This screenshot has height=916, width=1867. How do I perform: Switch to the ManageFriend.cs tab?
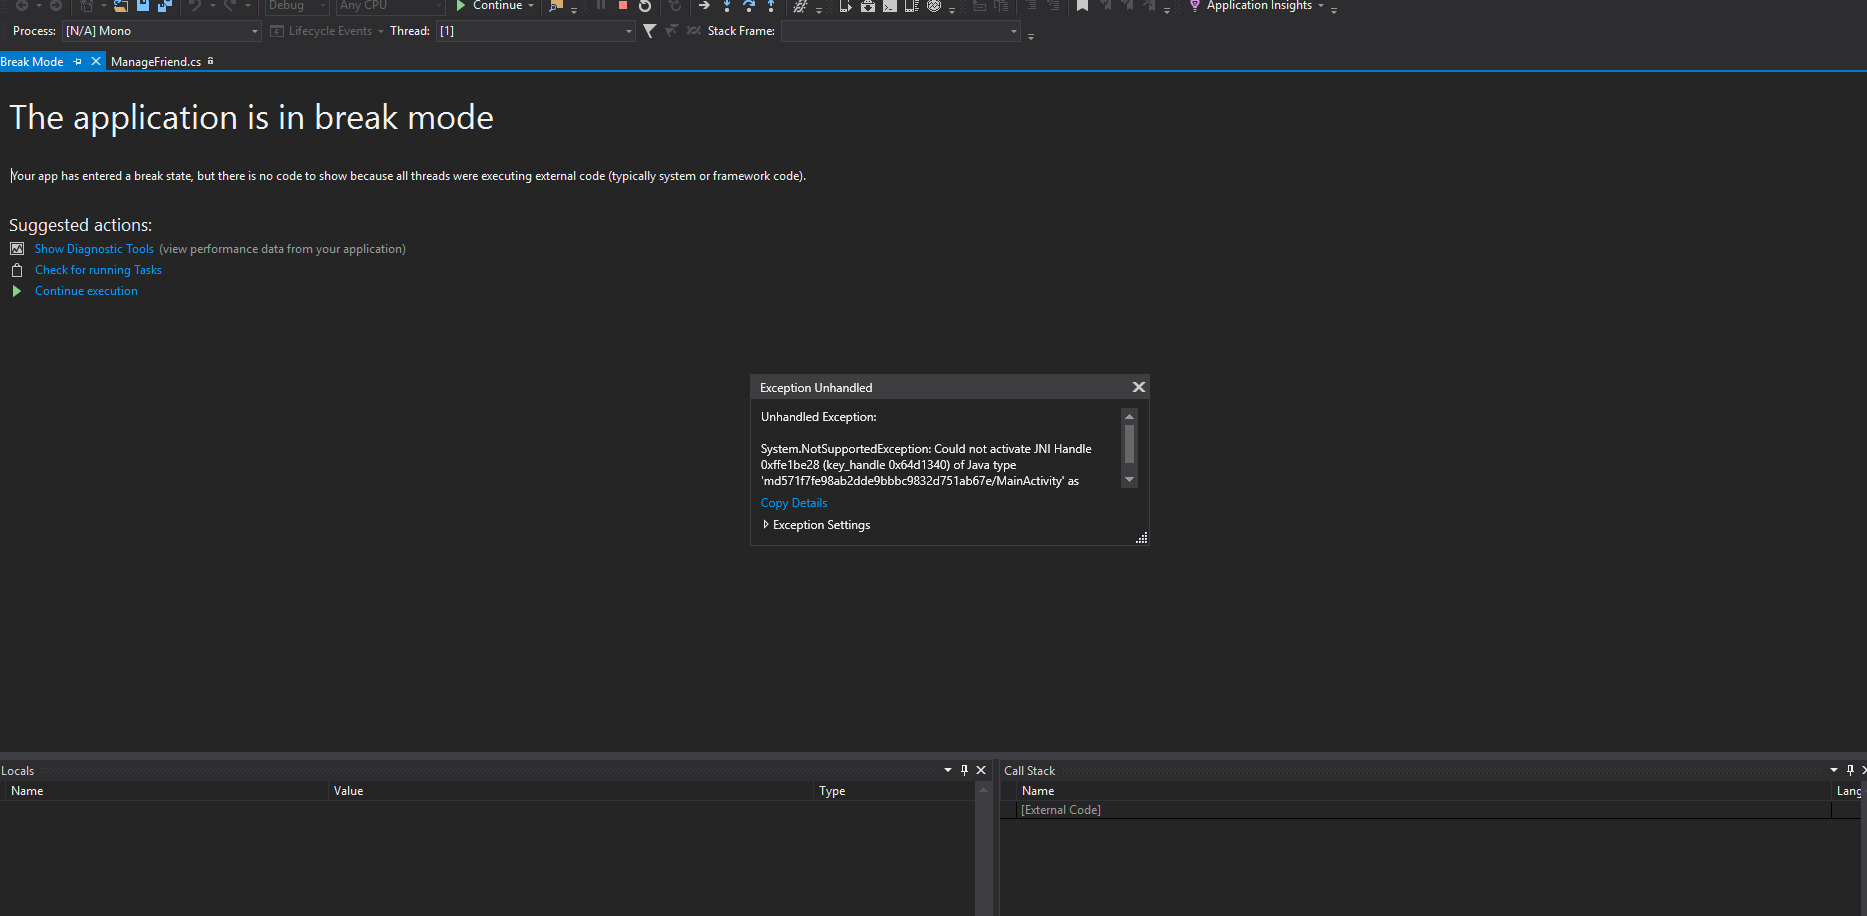tap(156, 62)
